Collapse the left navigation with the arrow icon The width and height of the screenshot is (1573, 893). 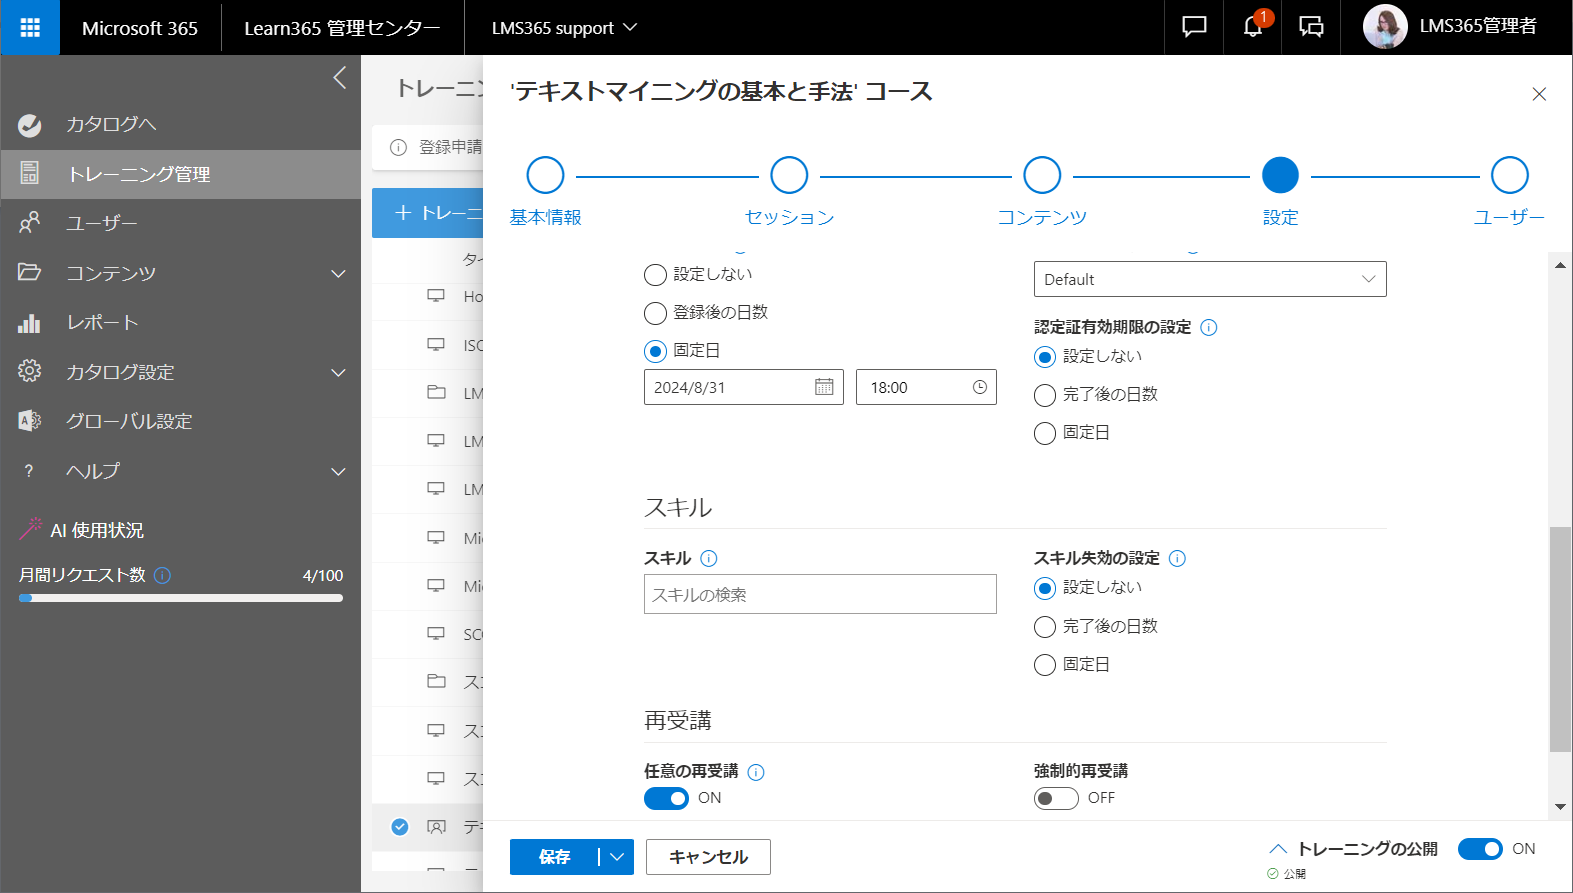(x=340, y=78)
